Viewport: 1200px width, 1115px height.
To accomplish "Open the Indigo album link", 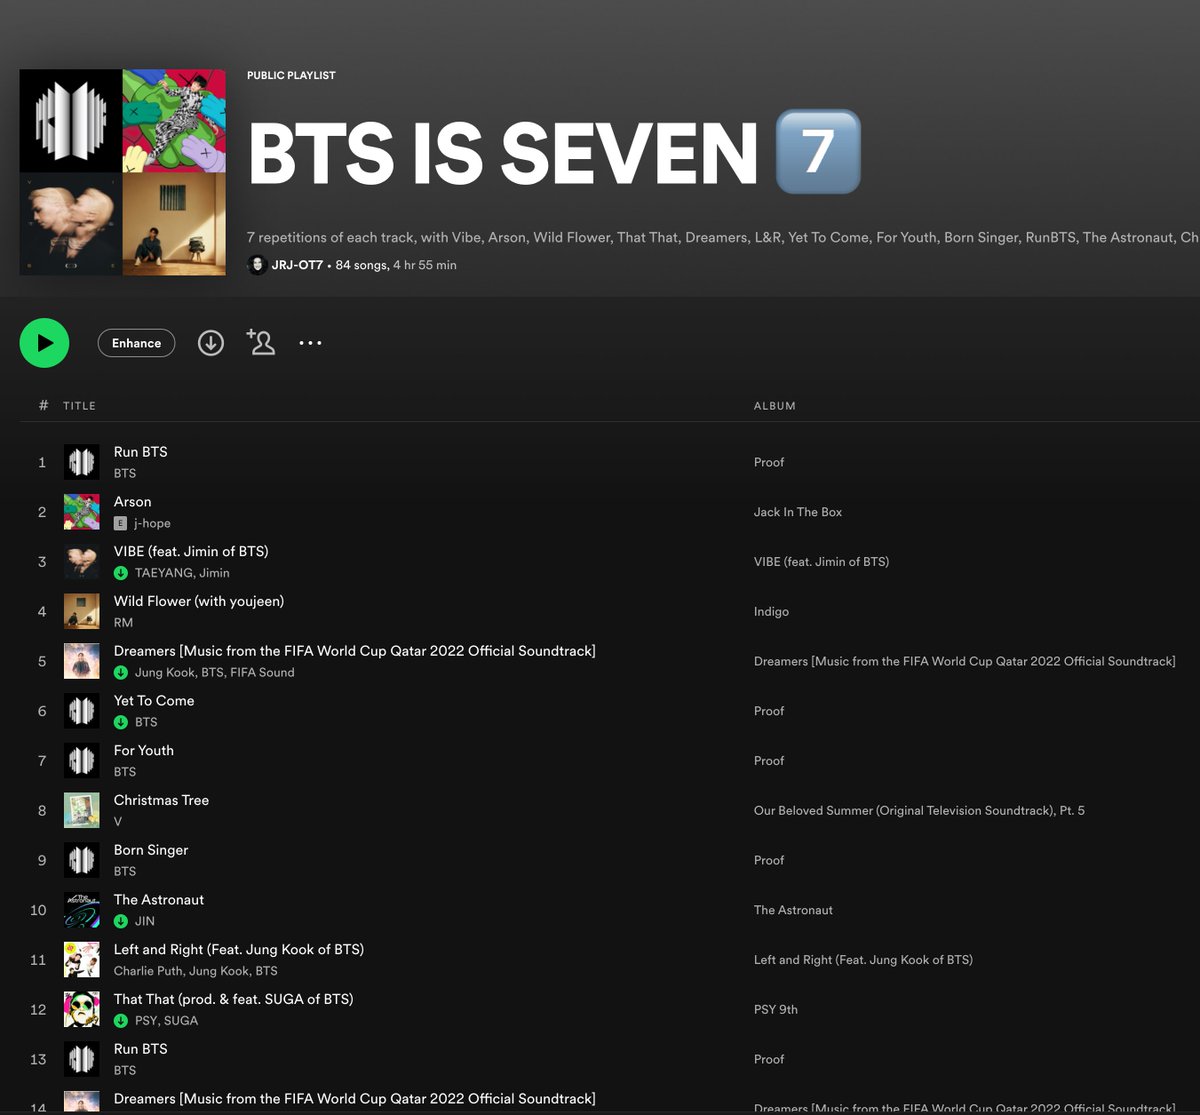I will coord(771,611).
